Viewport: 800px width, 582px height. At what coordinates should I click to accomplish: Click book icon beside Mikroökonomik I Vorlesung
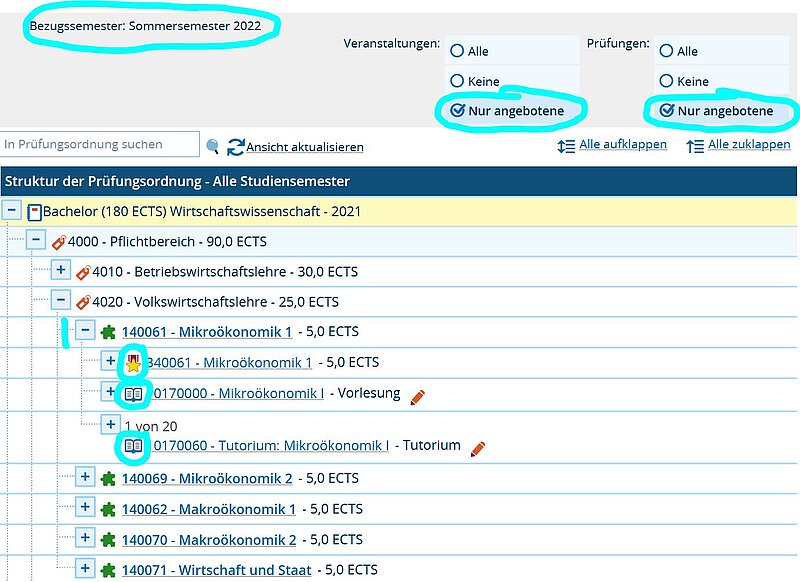[133, 394]
